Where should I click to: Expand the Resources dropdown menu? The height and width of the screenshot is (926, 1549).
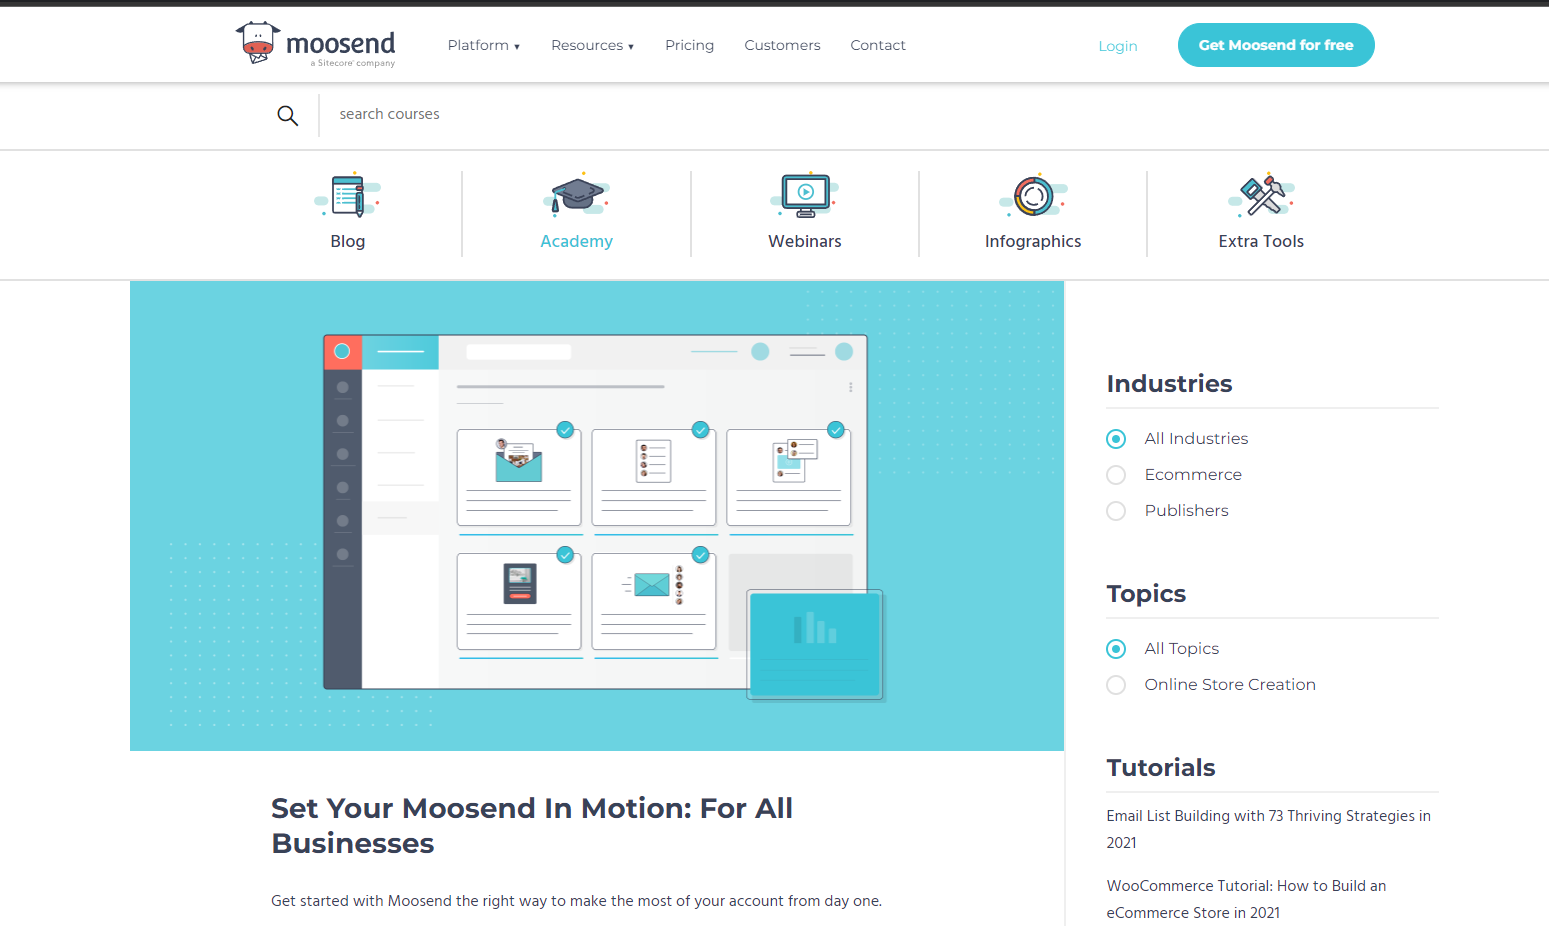click(x=592, y=45)
